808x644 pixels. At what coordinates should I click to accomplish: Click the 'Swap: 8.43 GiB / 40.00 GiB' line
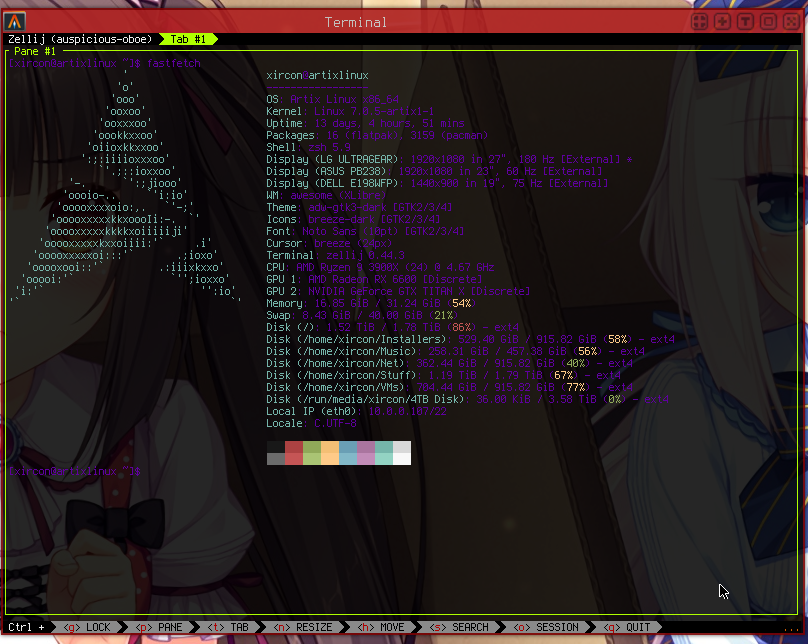pos(362,315)
